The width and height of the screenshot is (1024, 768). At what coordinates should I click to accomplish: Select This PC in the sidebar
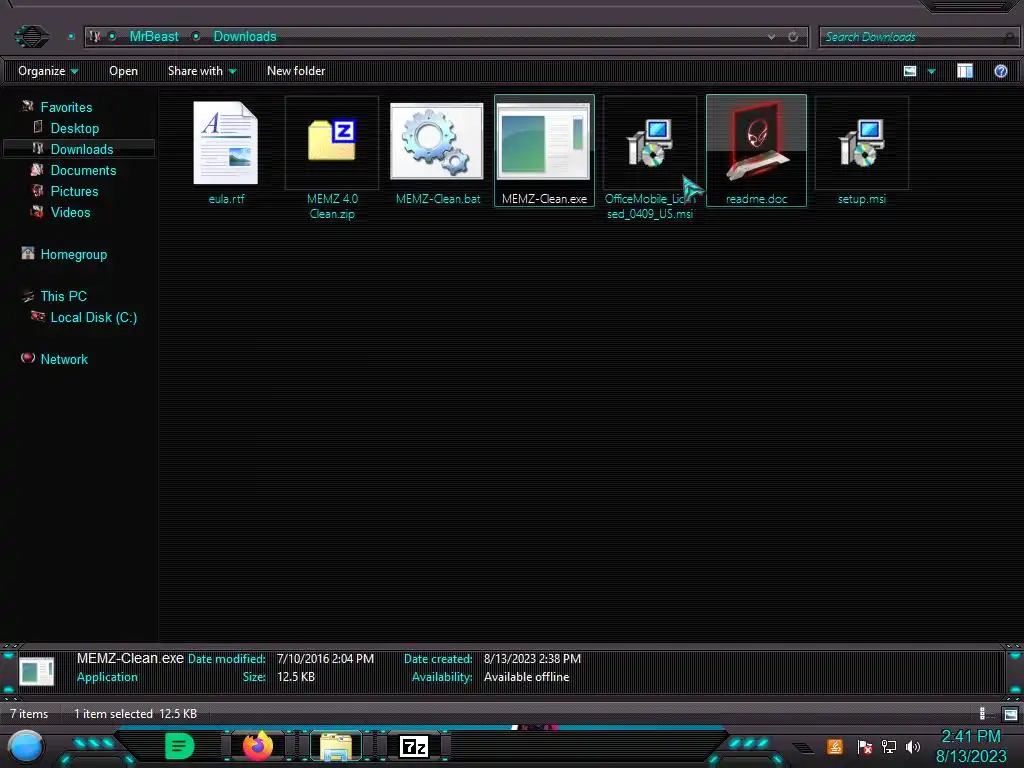(63, 296)
